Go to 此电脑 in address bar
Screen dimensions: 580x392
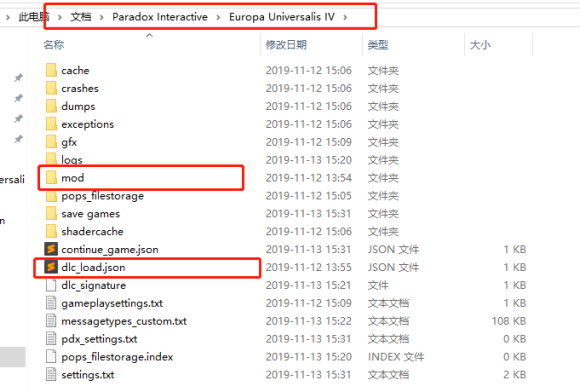[x=34, y=17]
